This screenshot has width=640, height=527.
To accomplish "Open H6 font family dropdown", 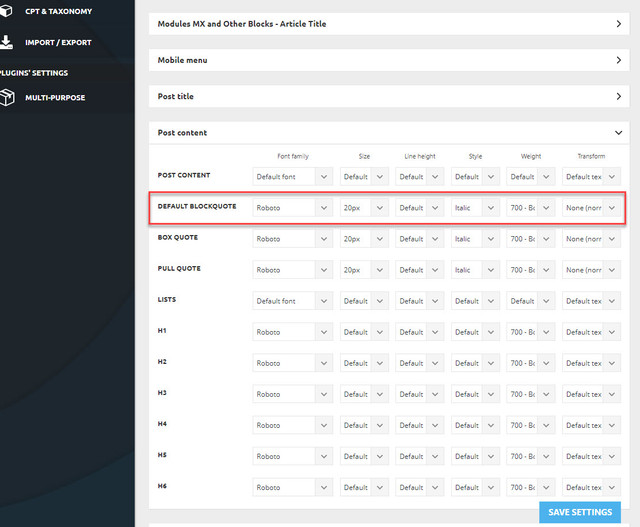I will (x=293, y=487).
